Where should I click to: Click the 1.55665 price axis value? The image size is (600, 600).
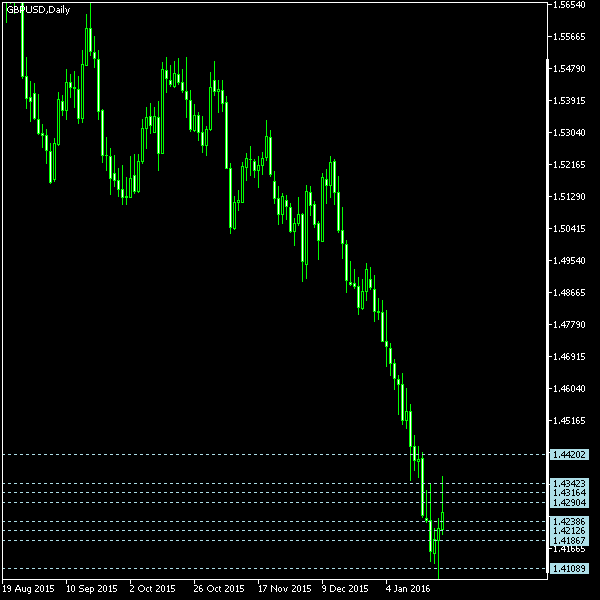tap(569, 37)
